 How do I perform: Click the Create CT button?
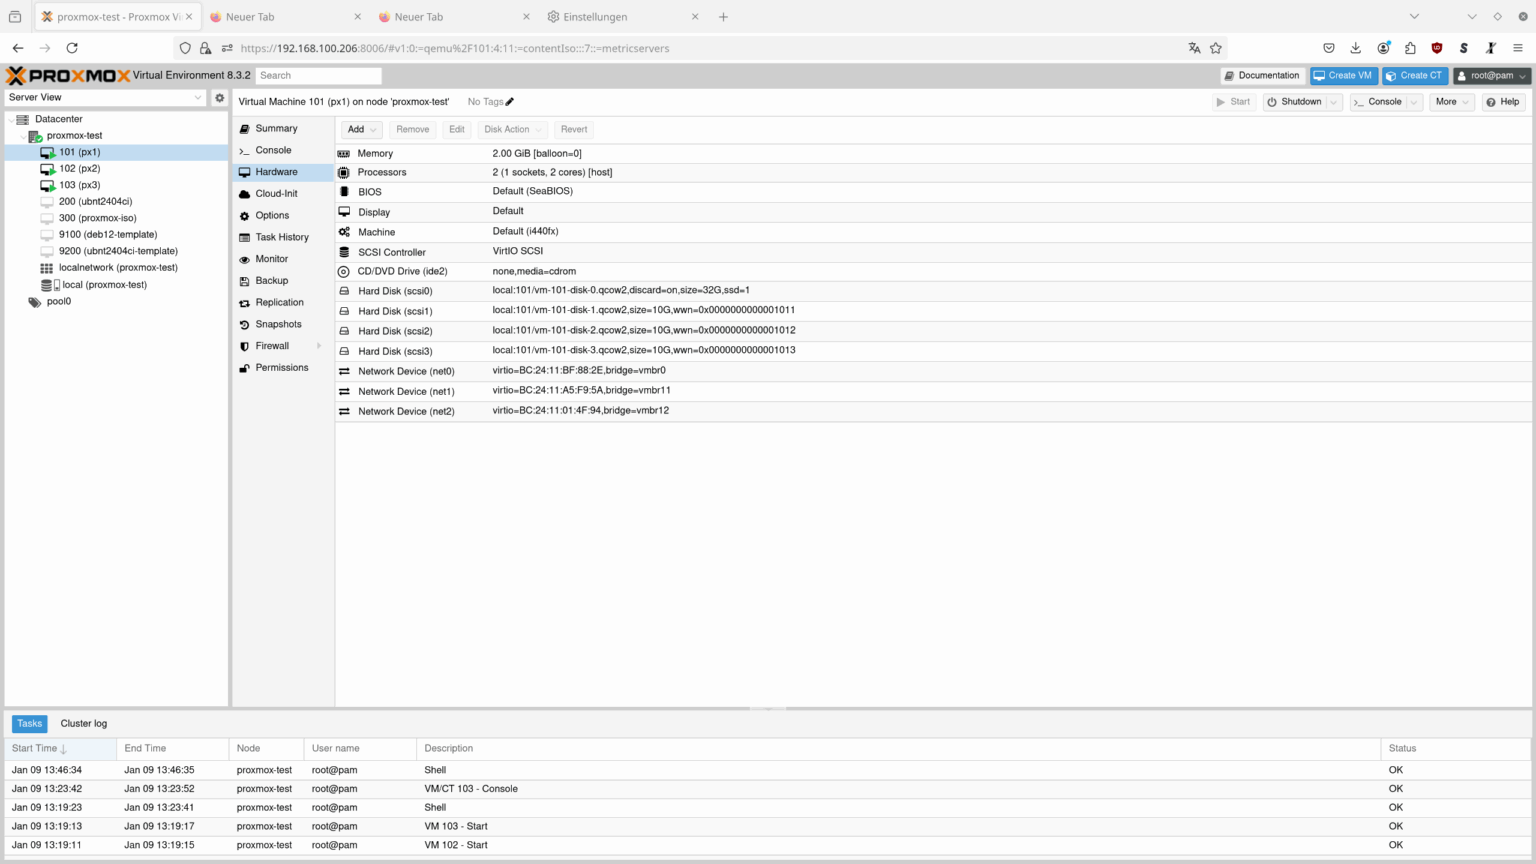click(1415, 76)
